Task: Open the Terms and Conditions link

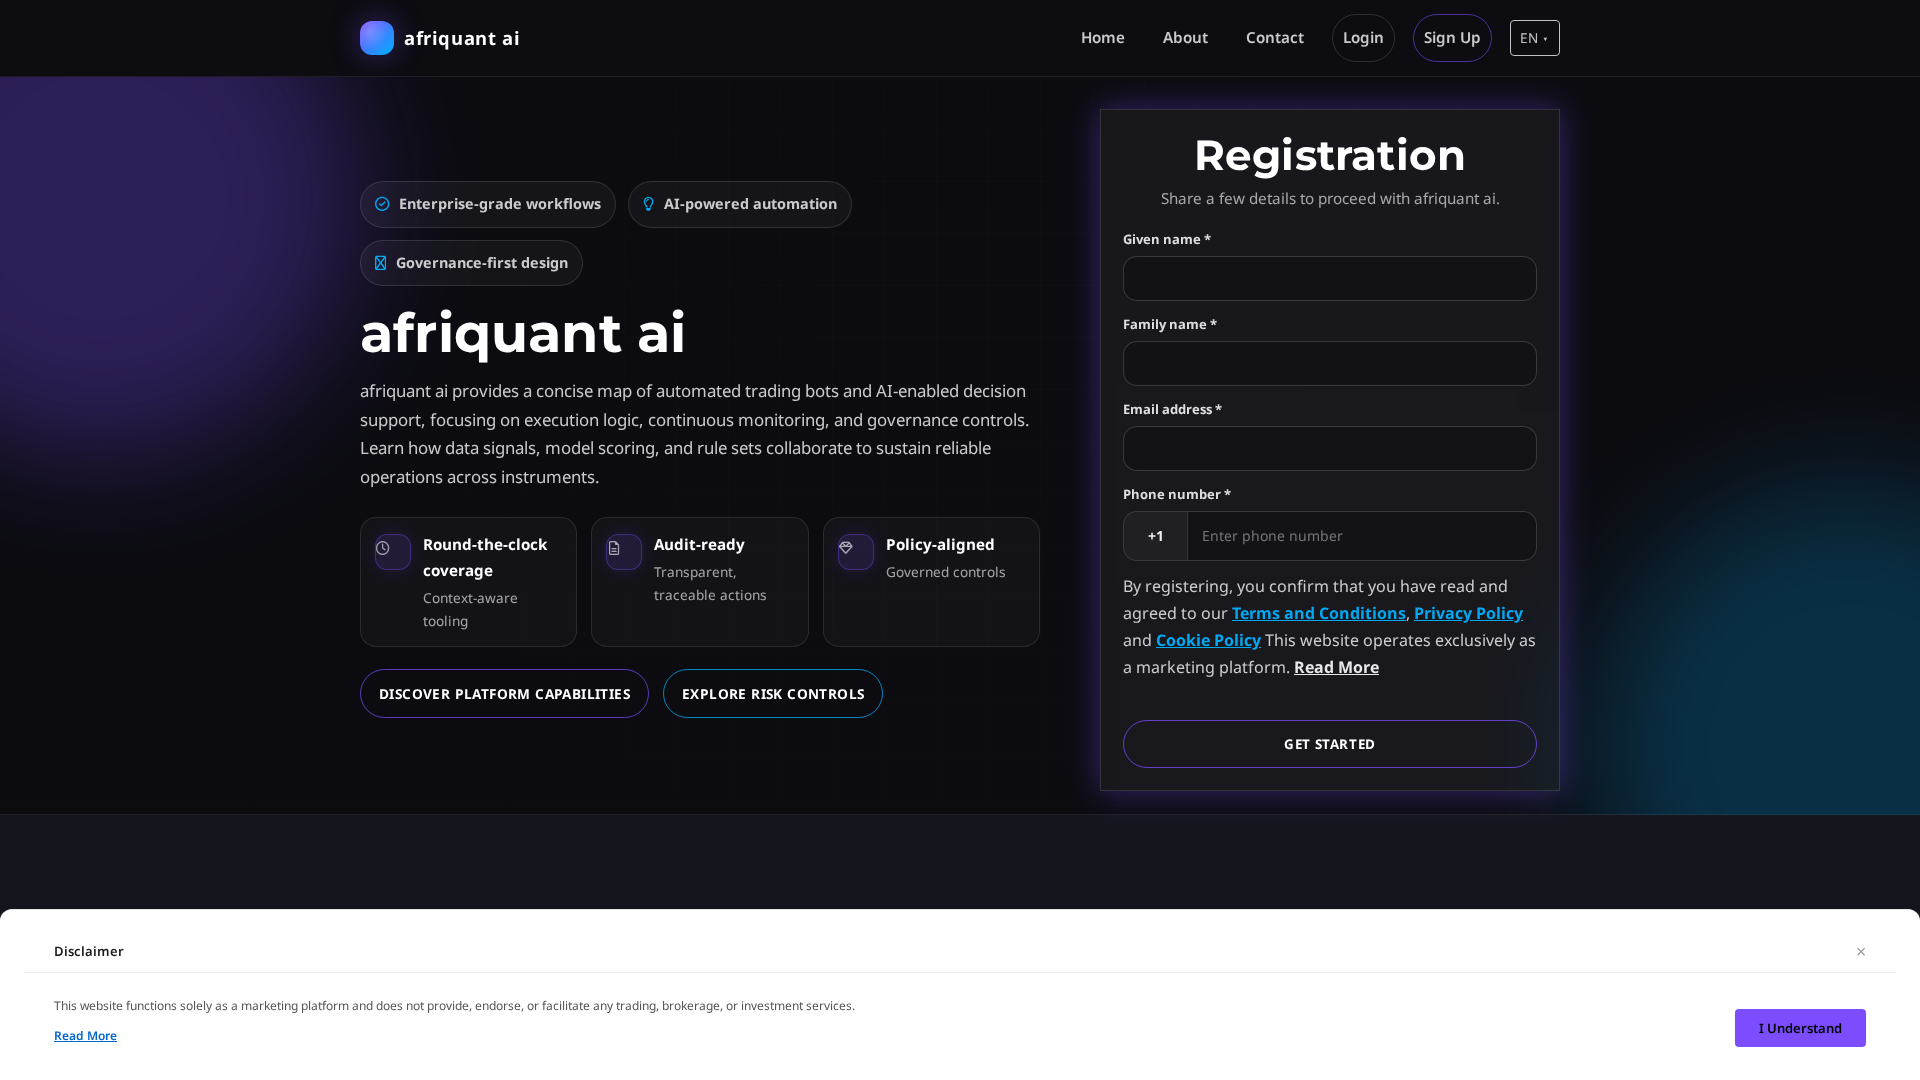Action: 1318,613
